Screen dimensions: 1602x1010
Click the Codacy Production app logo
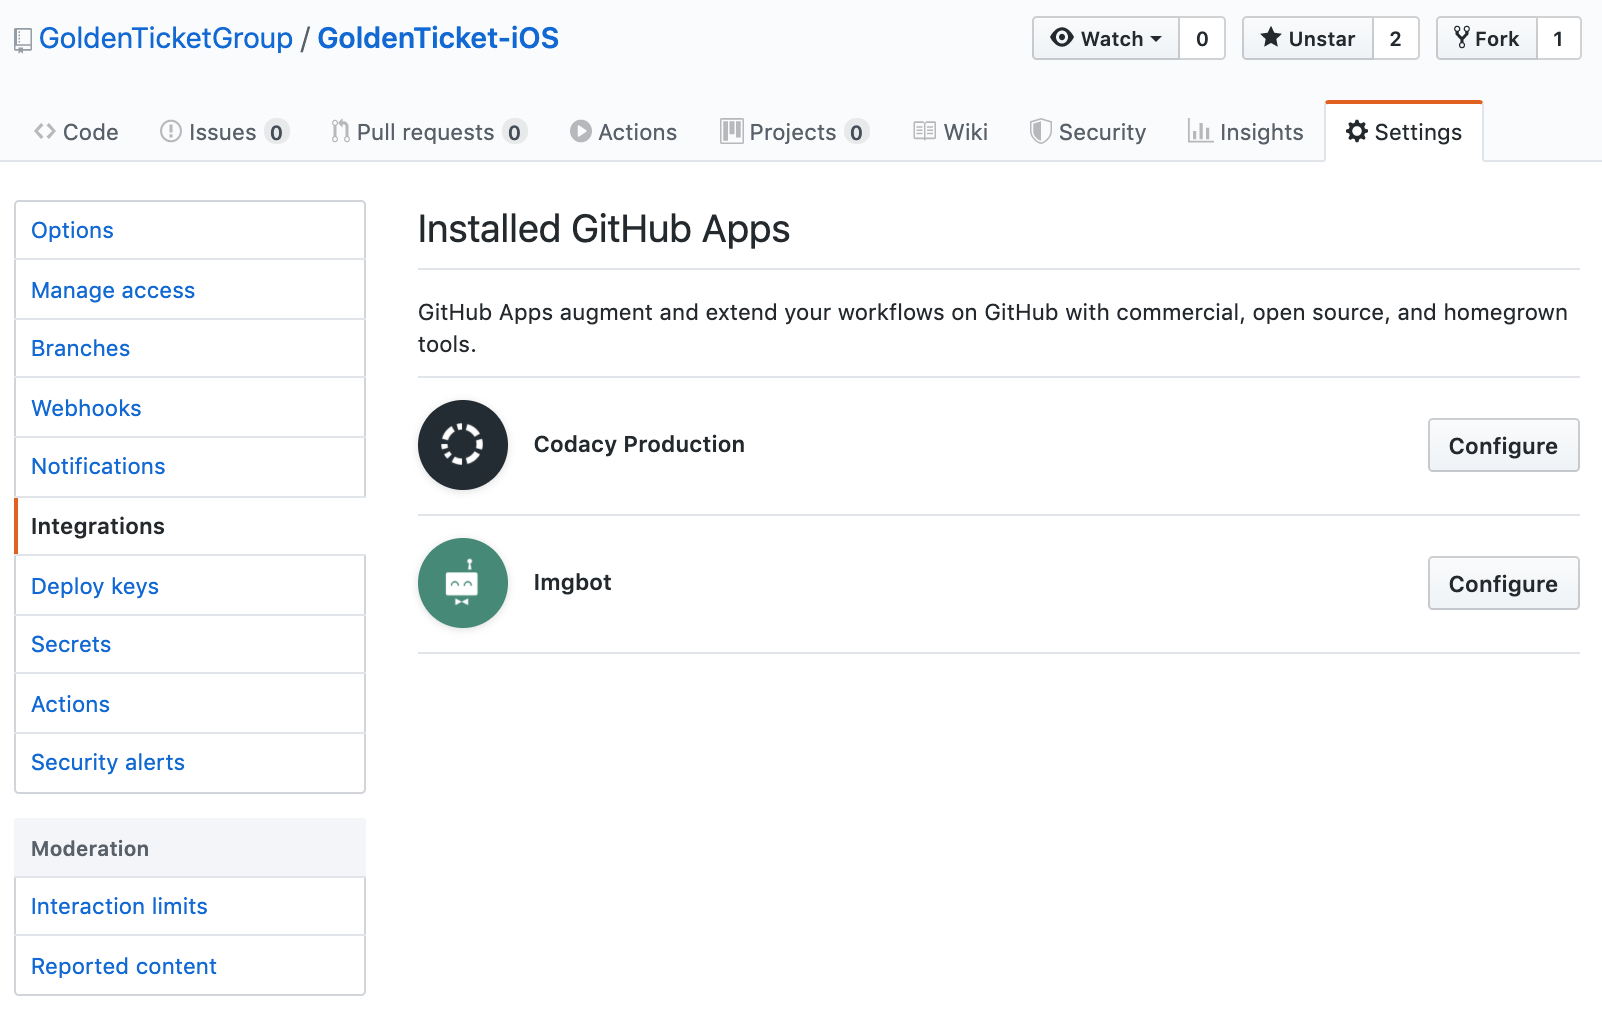pyautogui.click(x=463, y=445)
